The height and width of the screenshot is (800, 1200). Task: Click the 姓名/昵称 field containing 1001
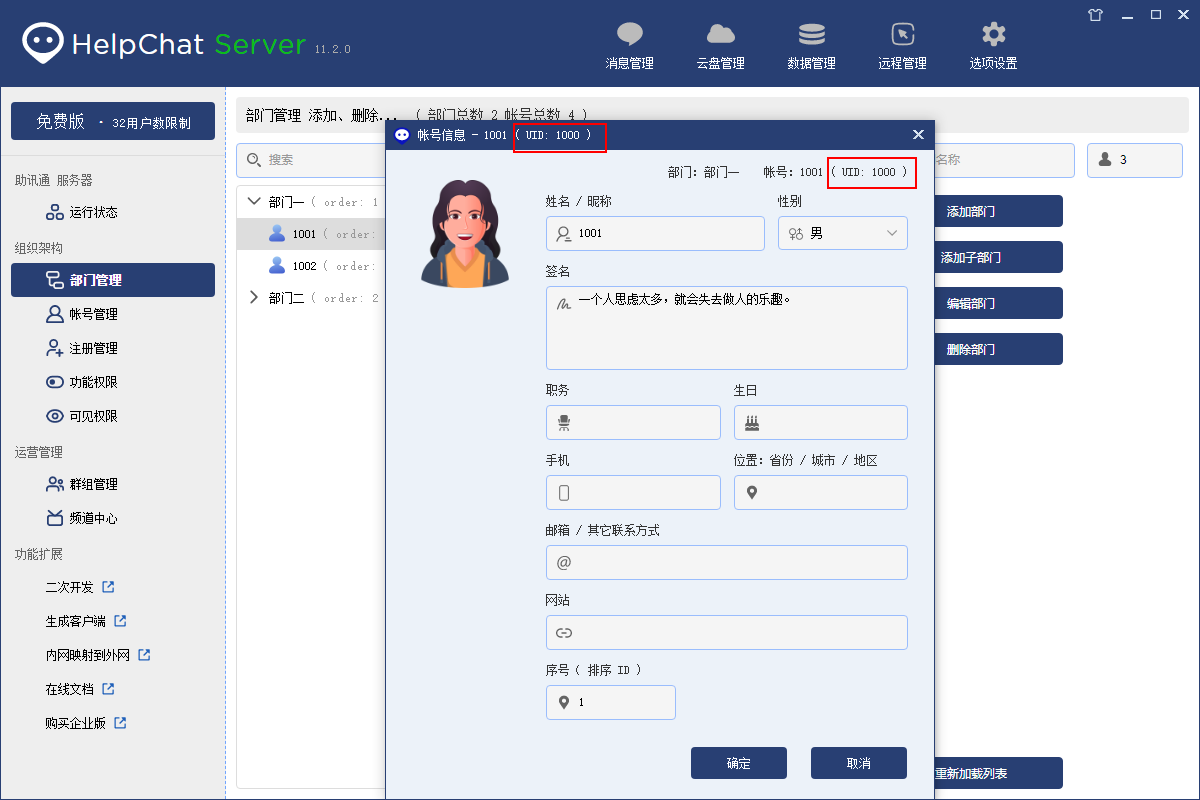[x=655, y=233]
